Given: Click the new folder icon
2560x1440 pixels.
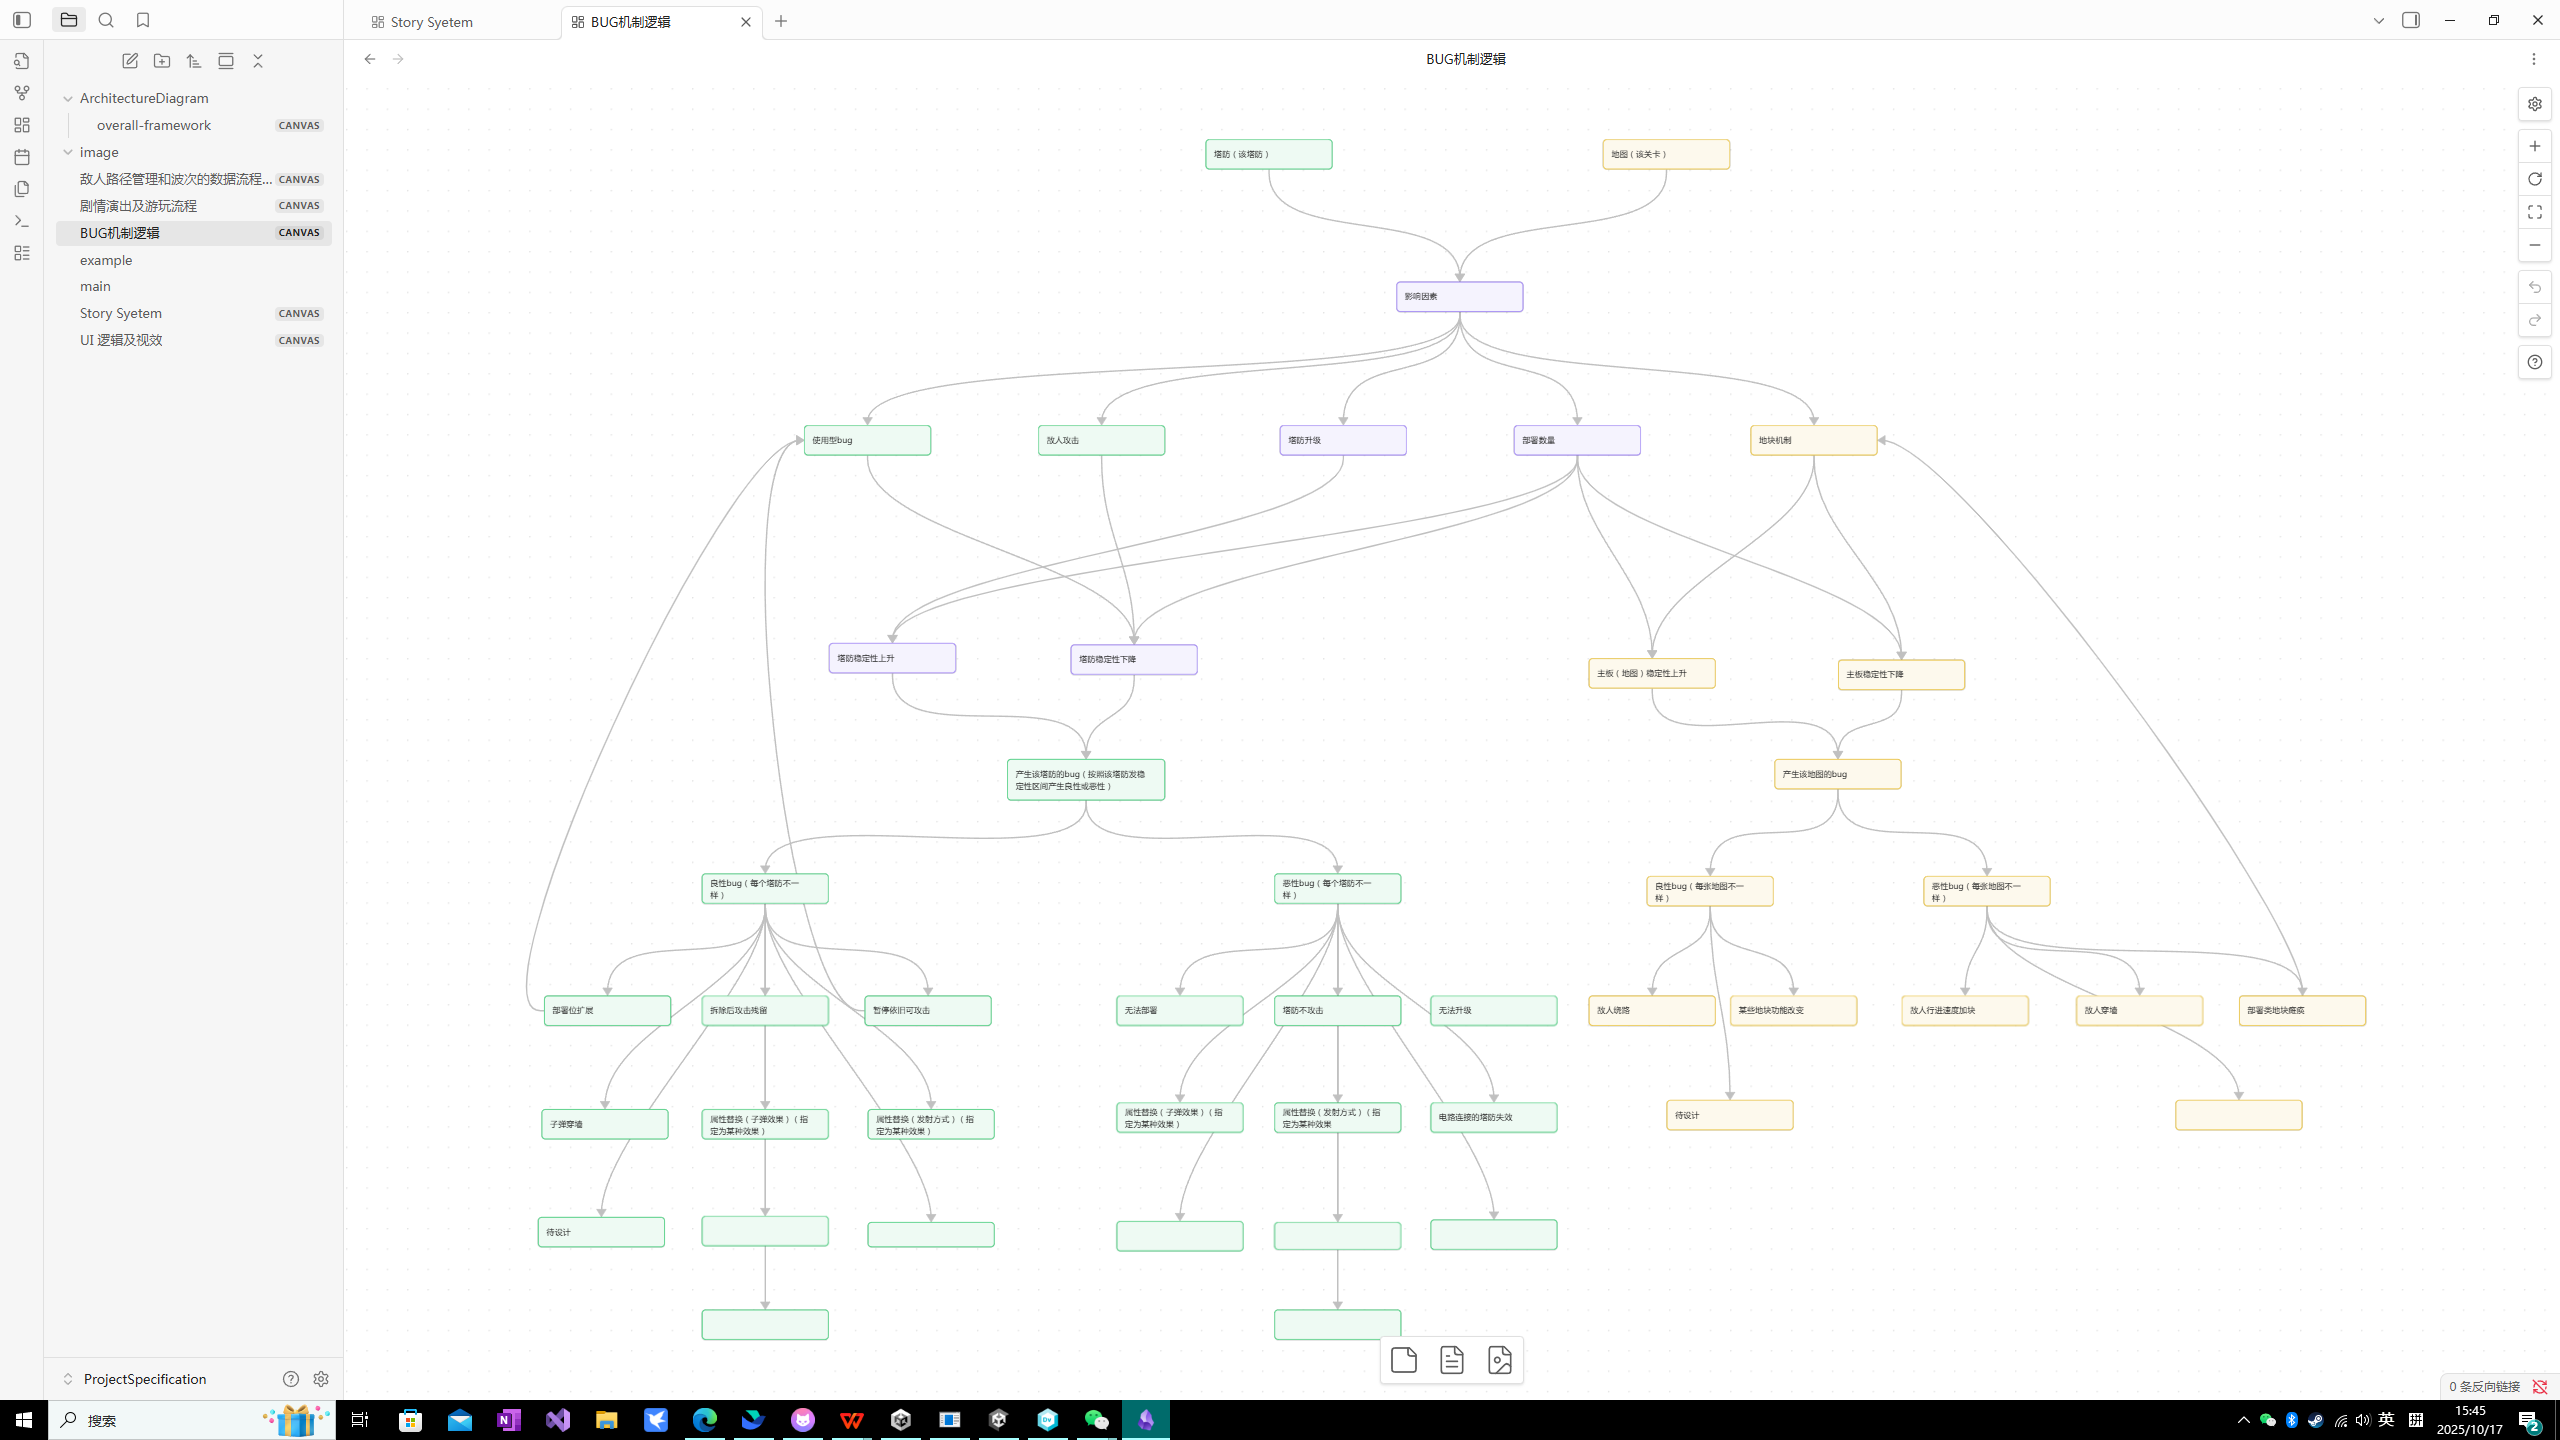Looking at the screenshot, I should point(162,61).
